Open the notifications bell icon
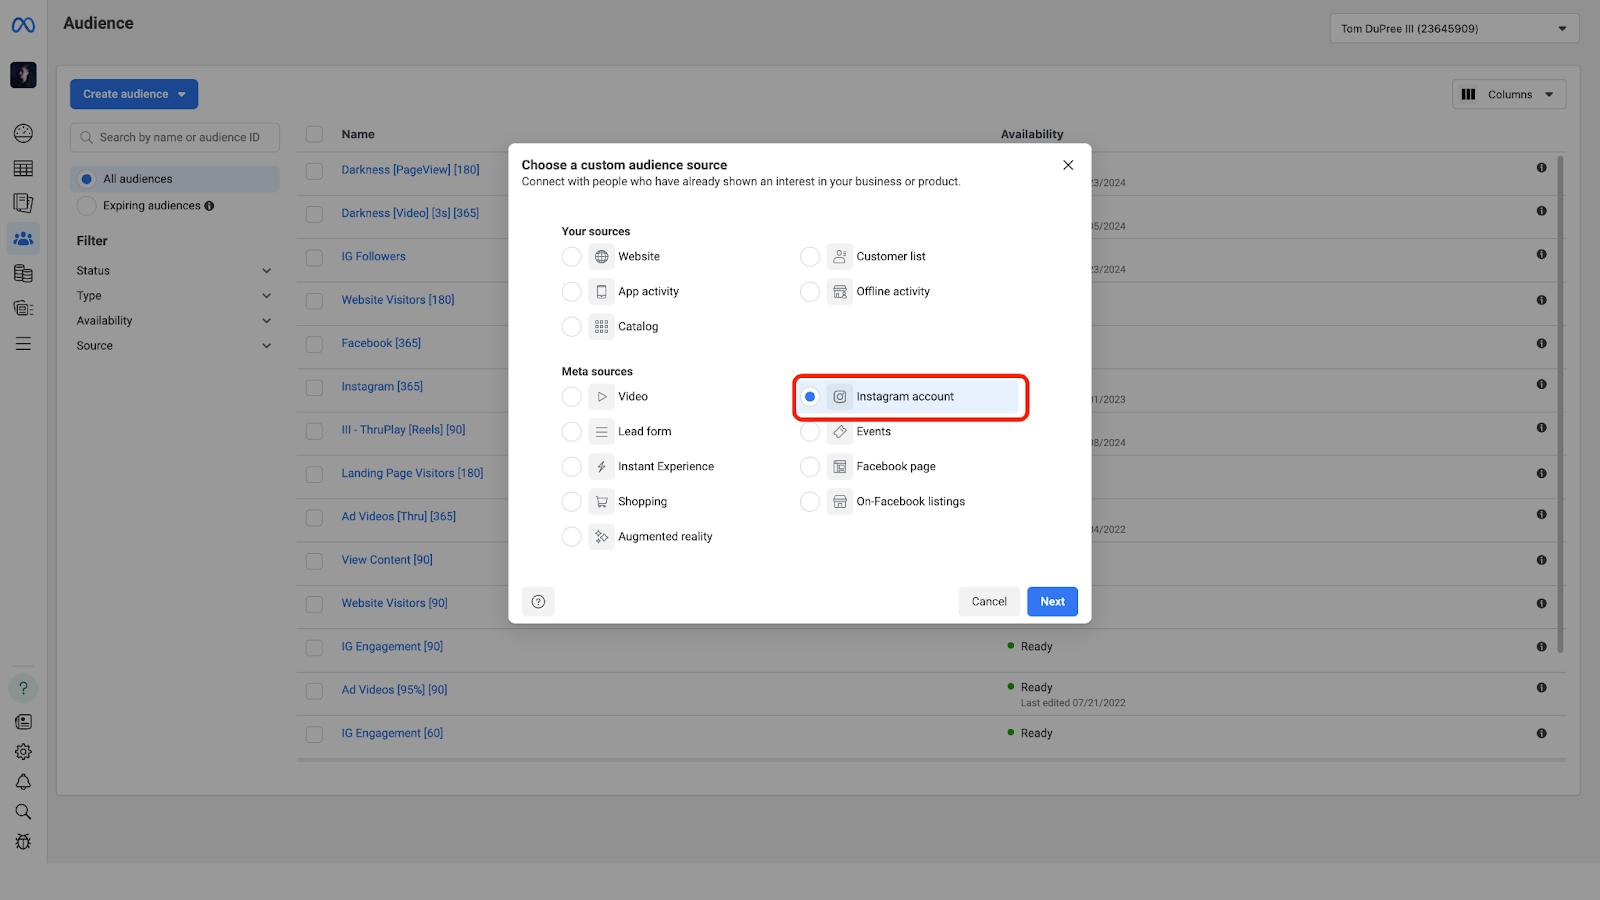The height and width of the screenshot is (900, 1600). tap(23, 782)
